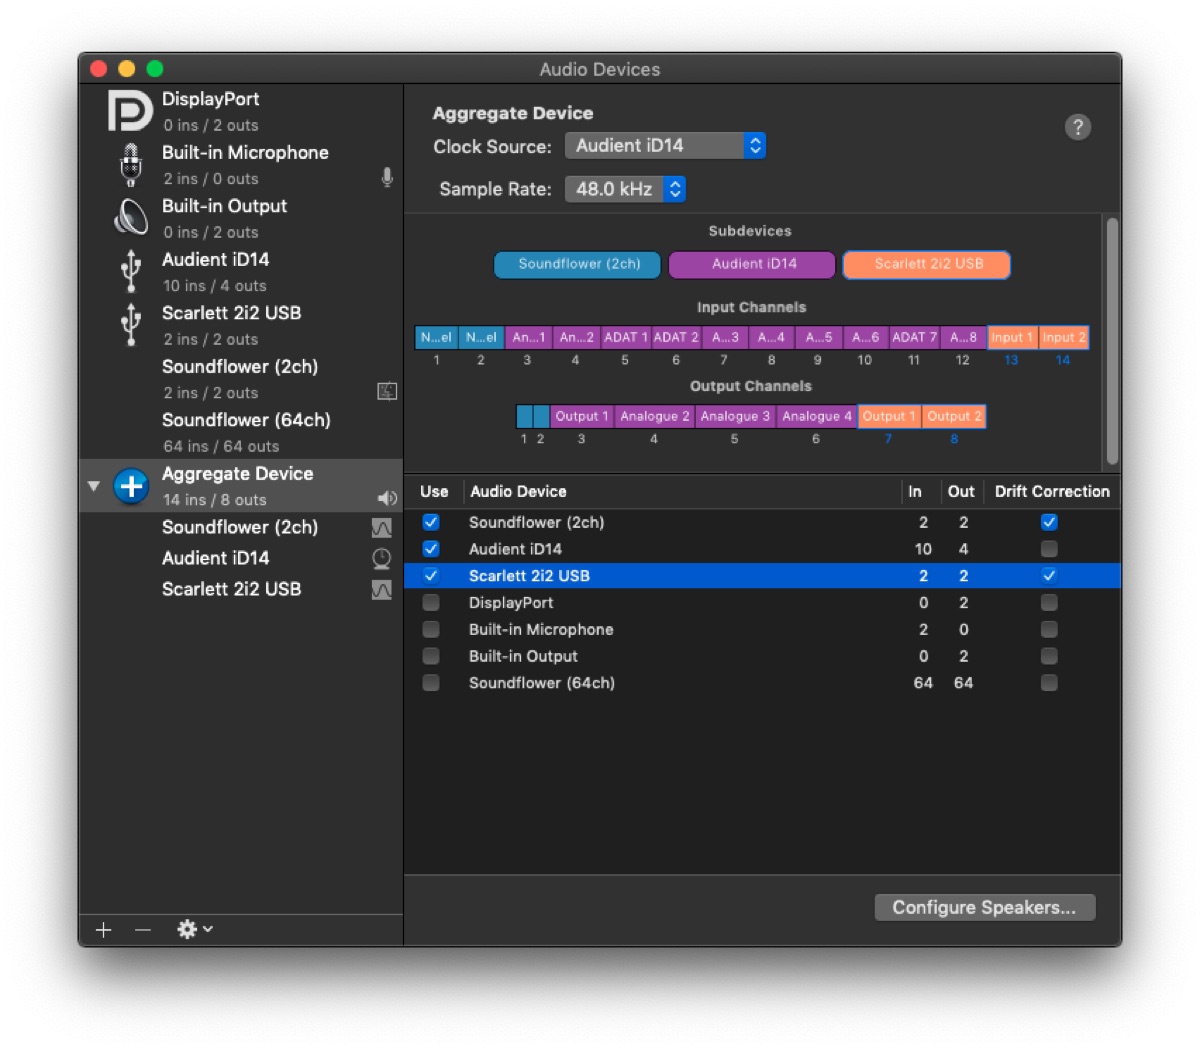
Task: Click the Built-in Microphone icon in sidebar
Action: point(131,165)
